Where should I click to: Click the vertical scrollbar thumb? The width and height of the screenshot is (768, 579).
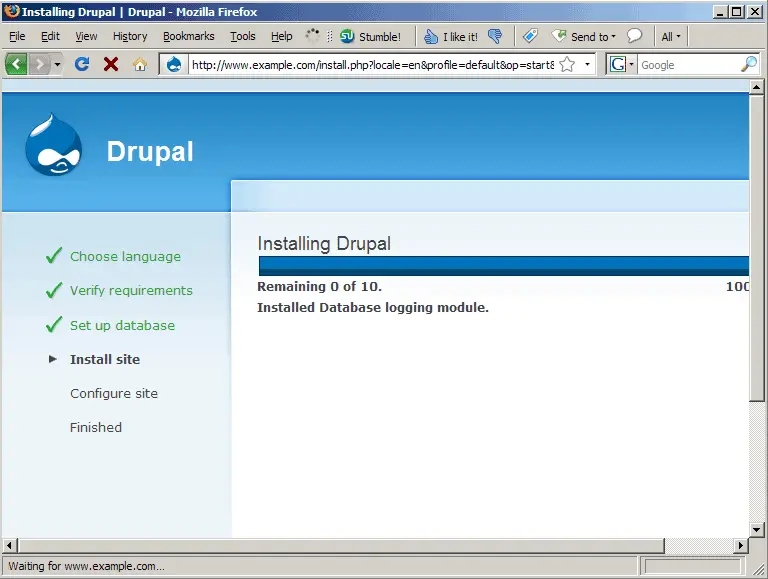pyautogui.click(x=756, y=248)
